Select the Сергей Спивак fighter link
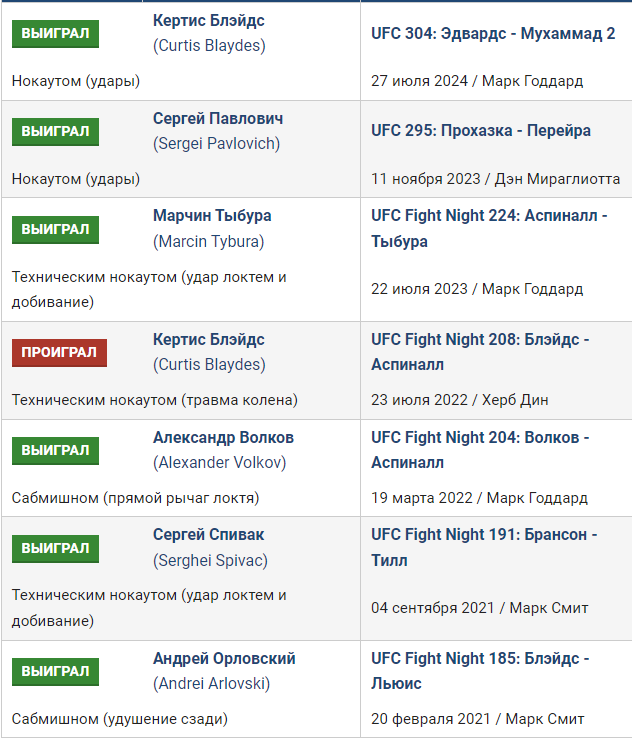The width and height of the screenshot is (632, 738). click(208, 535)
